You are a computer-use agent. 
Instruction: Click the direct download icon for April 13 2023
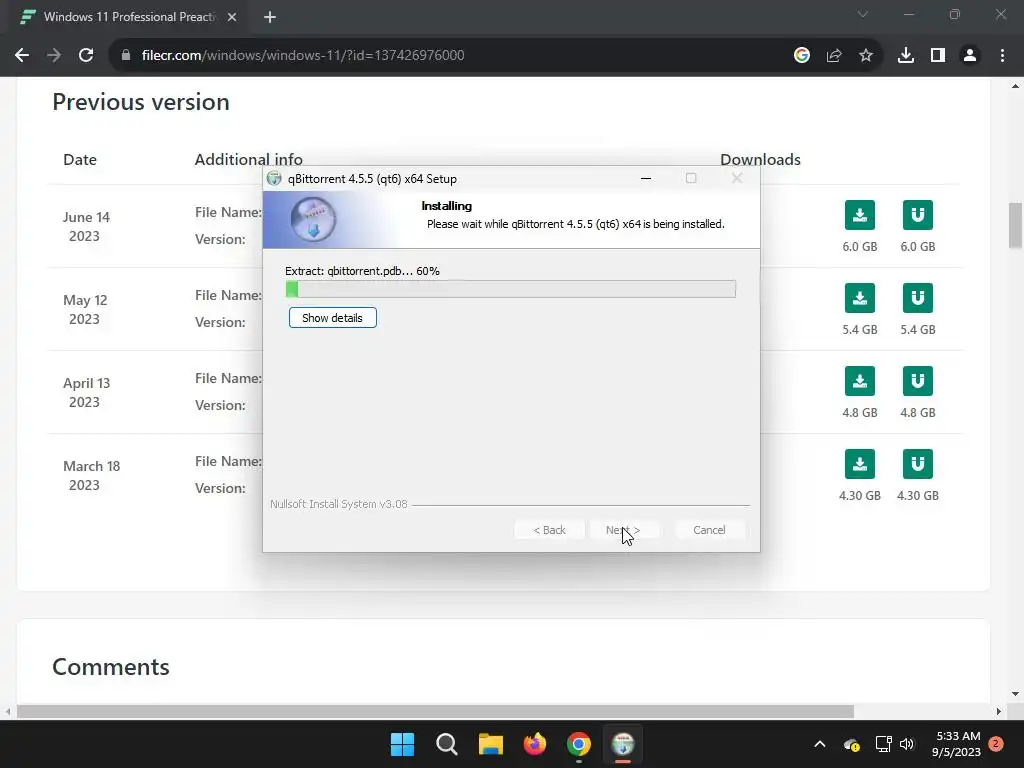[859, 381]
